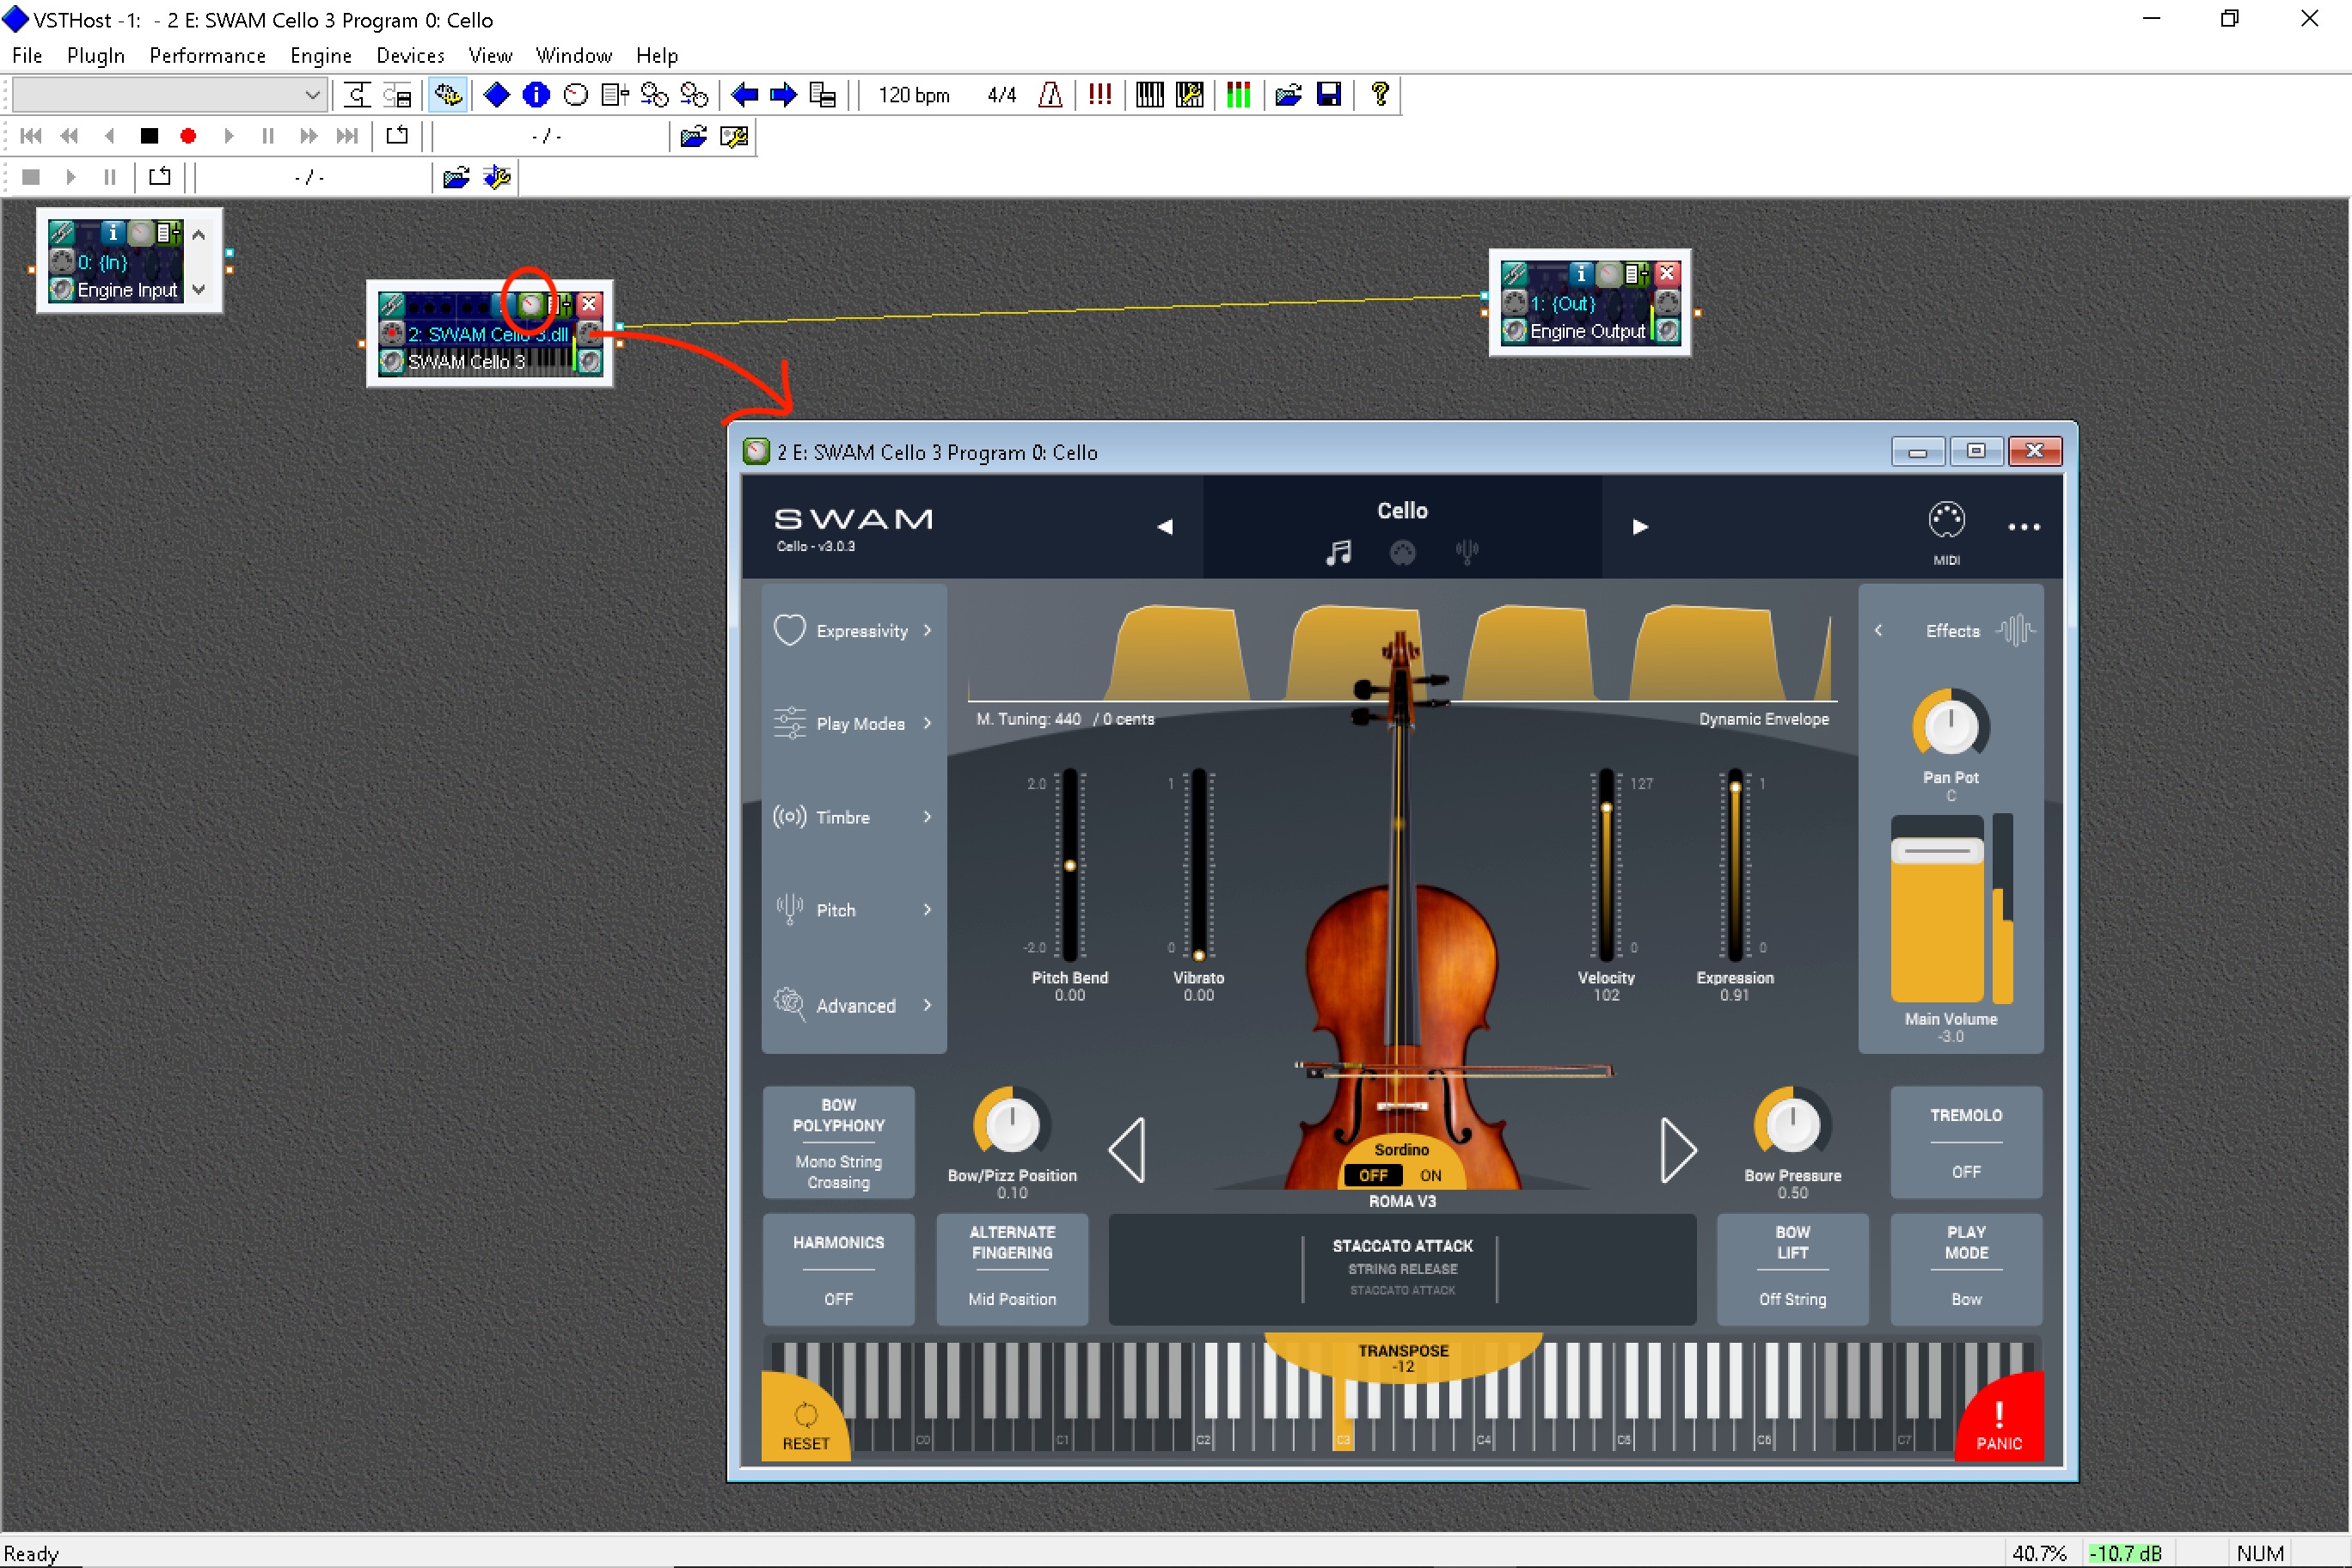Expand the Pitch section
Screen dimensions: 2352x1568
pos(854,910)
